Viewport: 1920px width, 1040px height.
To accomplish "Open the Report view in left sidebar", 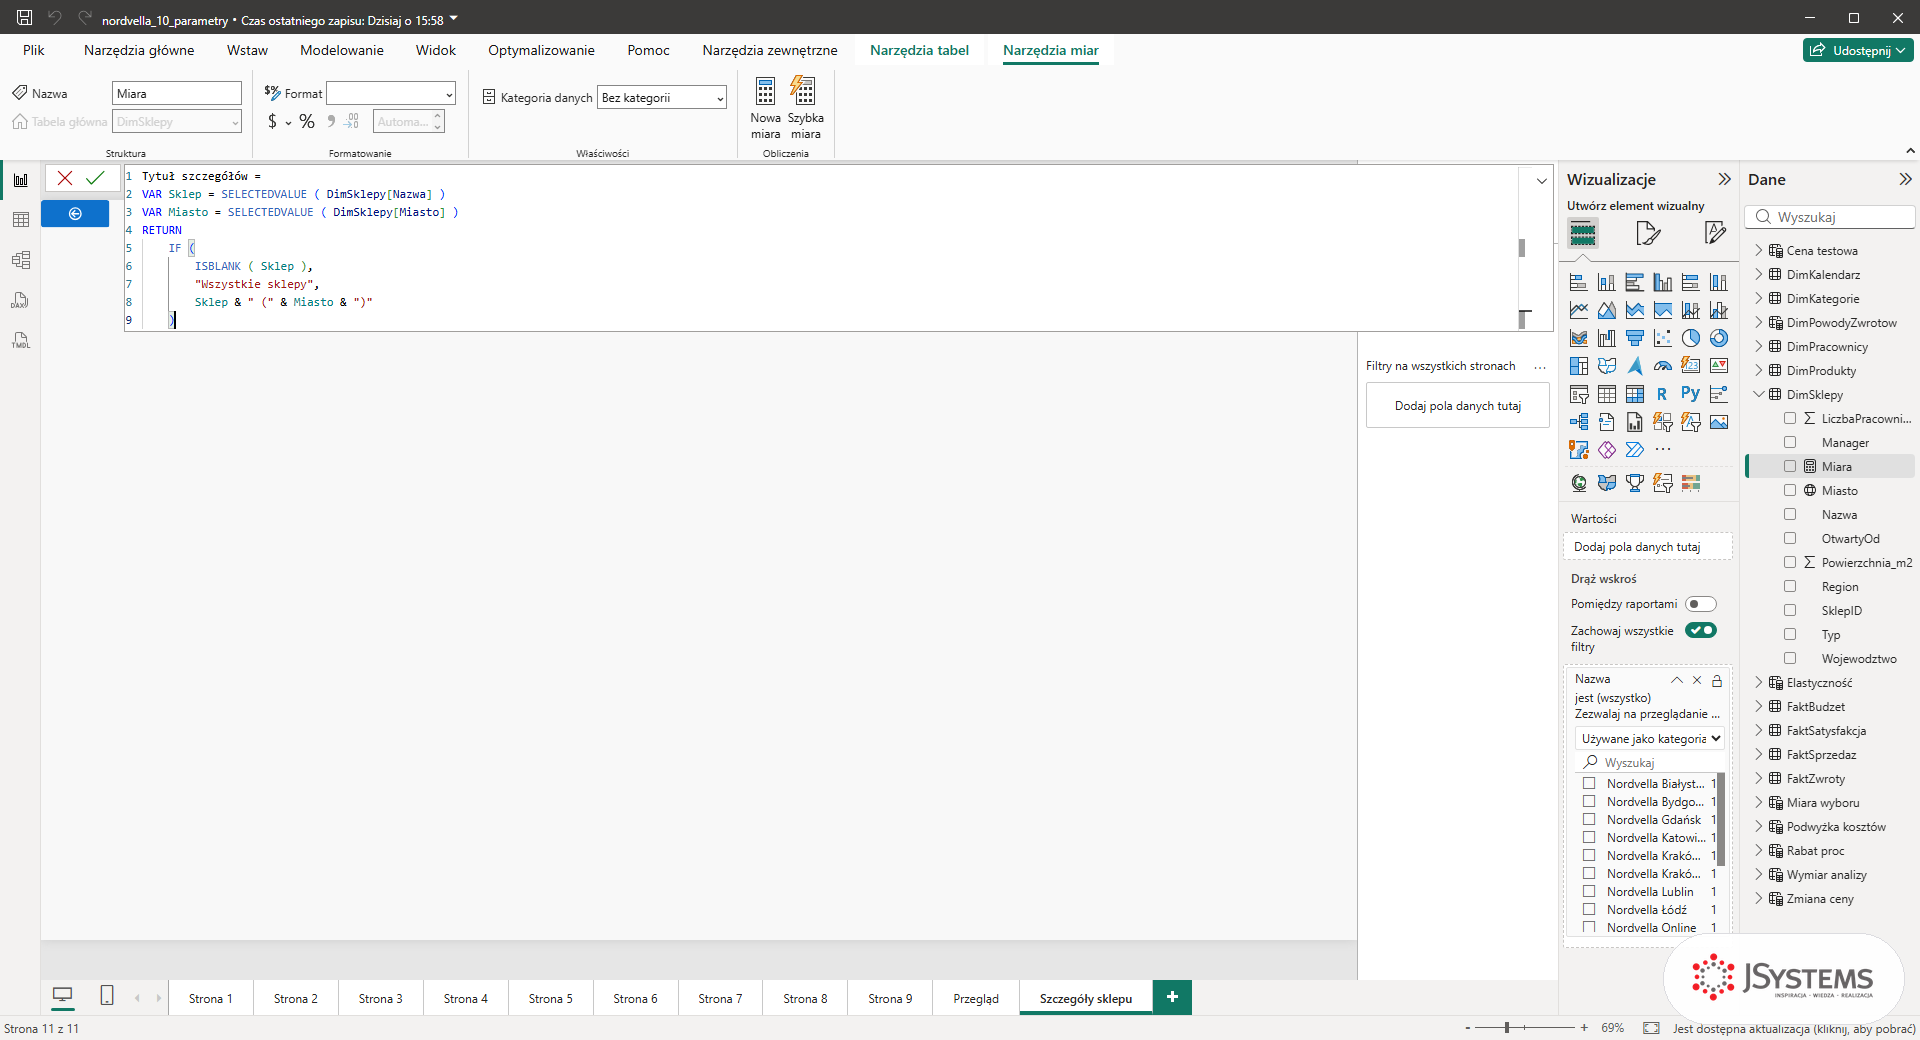I will tap(21, 180).
